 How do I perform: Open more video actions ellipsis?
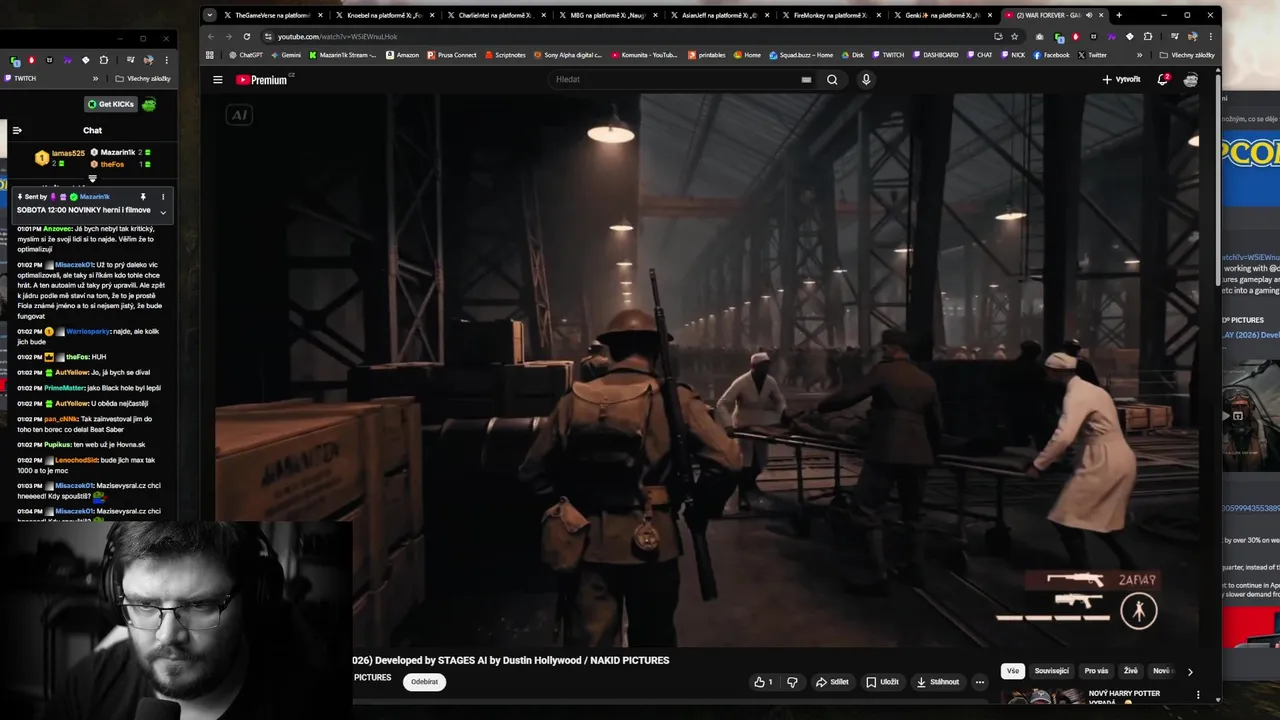pyautogui.click(x=980, y=682)
